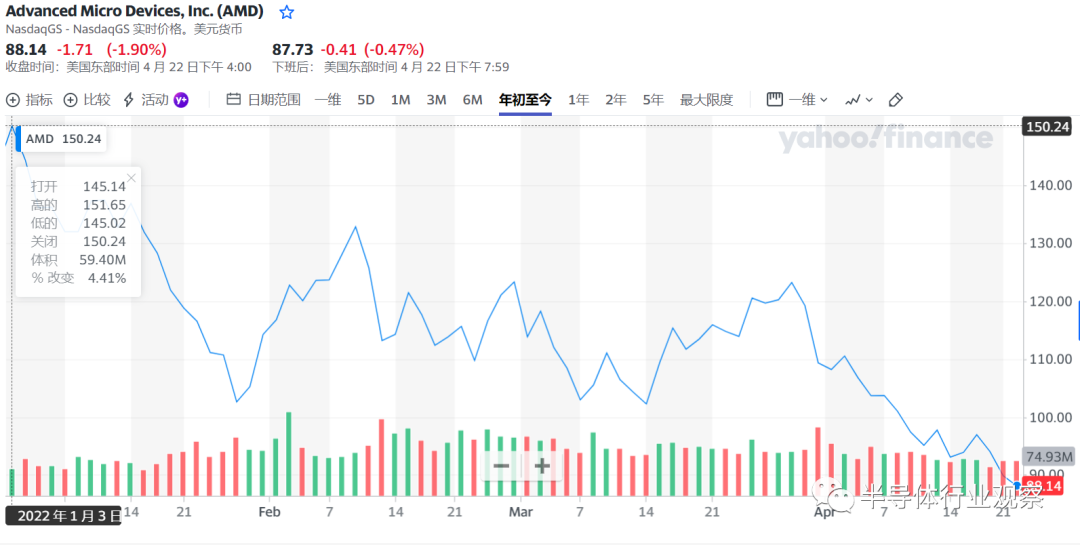Click the 59.40M volume value in tooltip
The height and width of the screenshot is (545, 1080).
coord(105,260)
